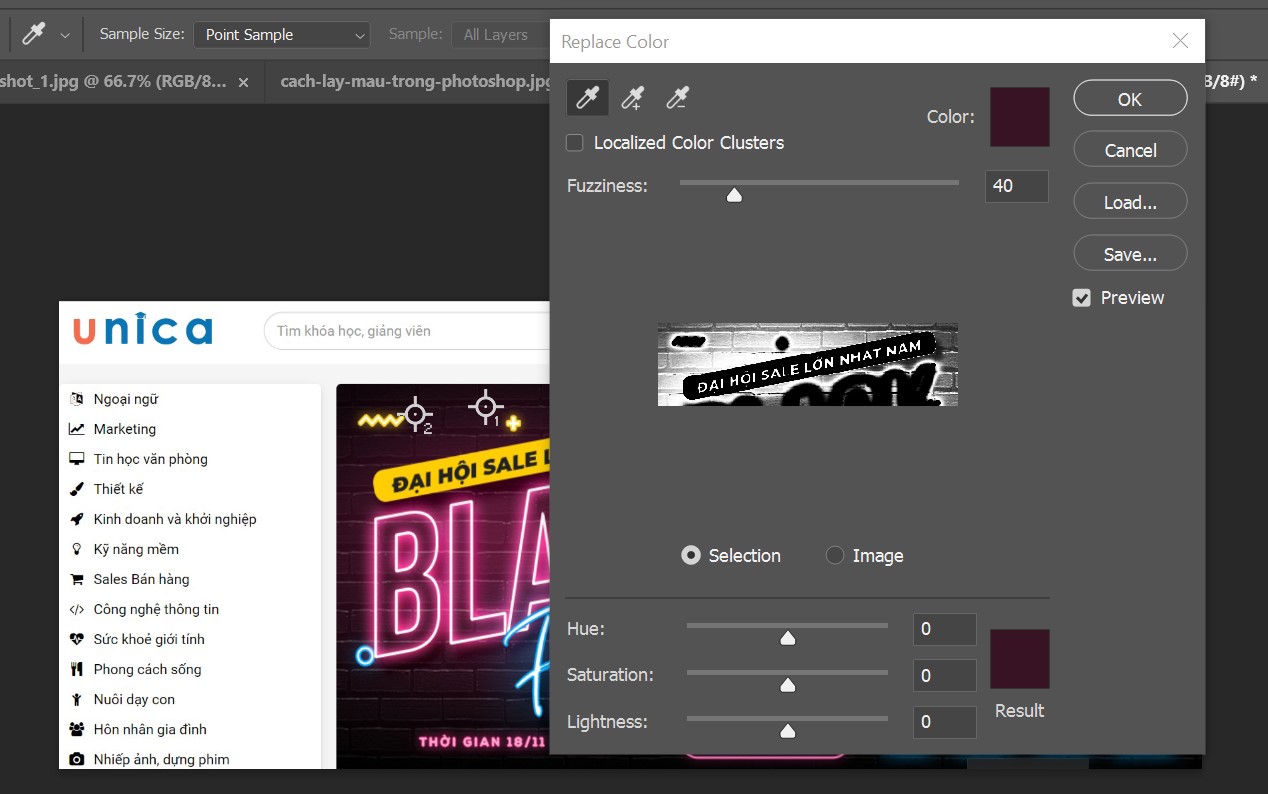
Task: Click the Nhiếp ảnh camera icon
Action: [x=76, y=759]
